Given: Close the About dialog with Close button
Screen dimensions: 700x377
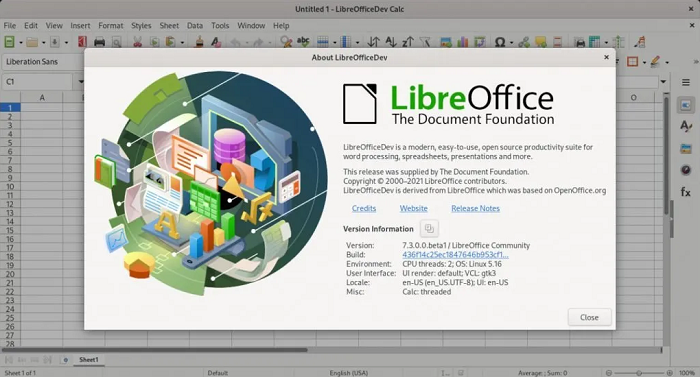Looking at the screenshot, I should click(x=589, y=317).
